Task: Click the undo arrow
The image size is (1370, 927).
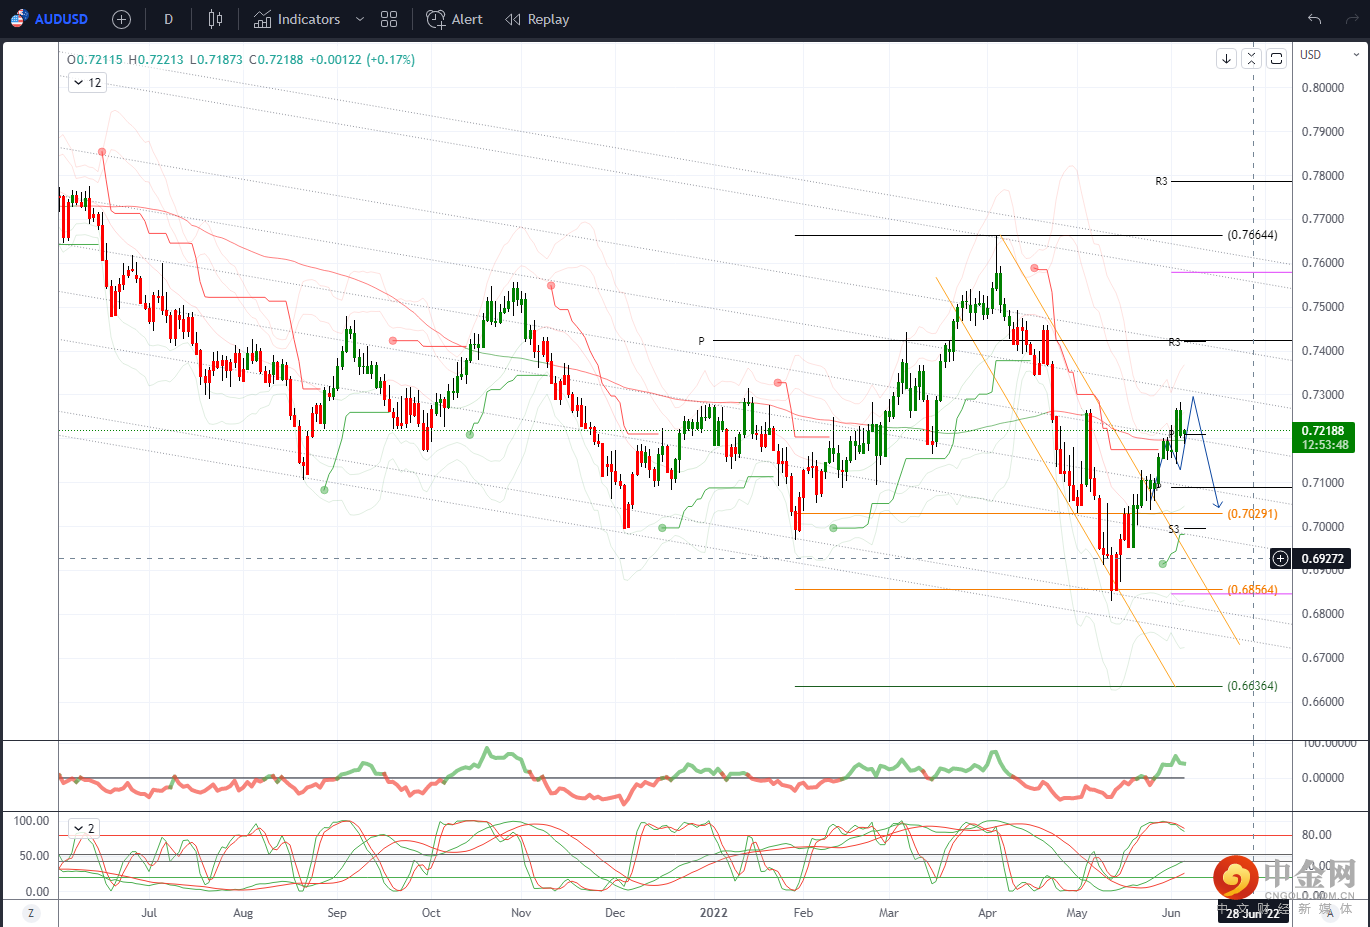Action: click(1314, 19)
